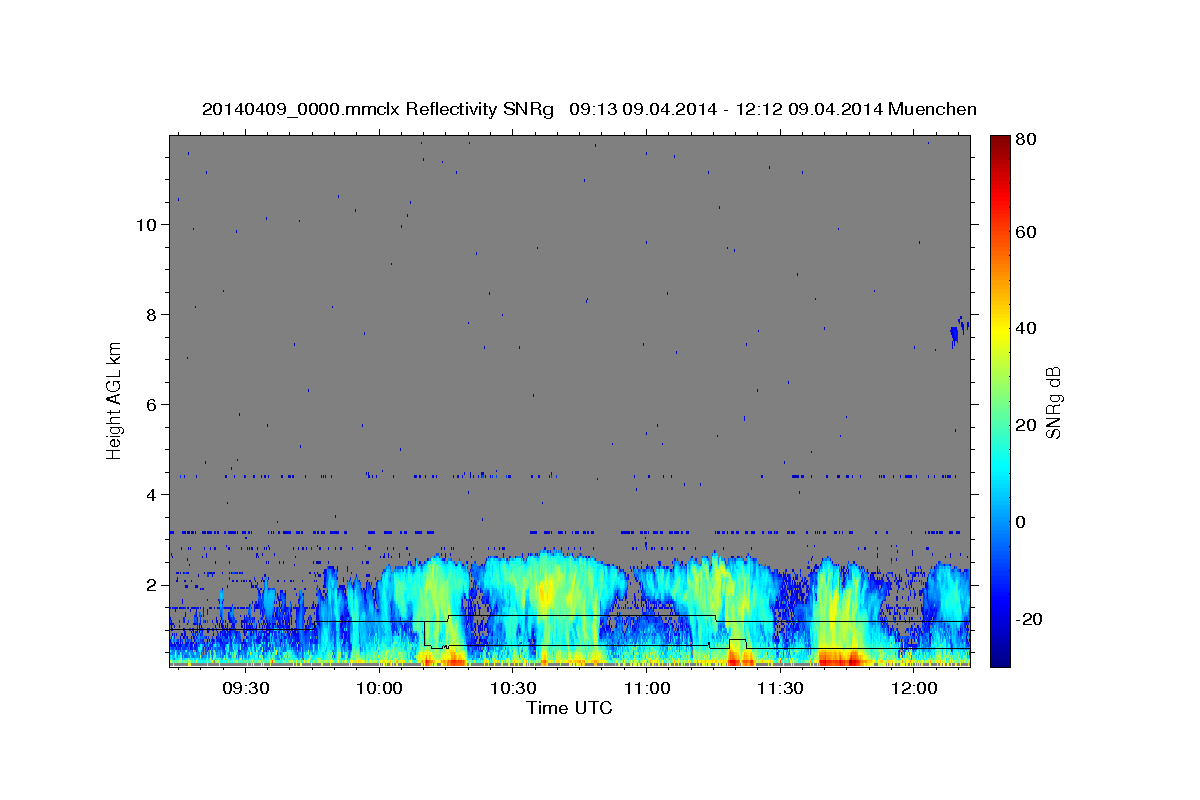1200x800 pixels.
Task: Click the '10:00' time tick label
Action: (x=380, y=689)
